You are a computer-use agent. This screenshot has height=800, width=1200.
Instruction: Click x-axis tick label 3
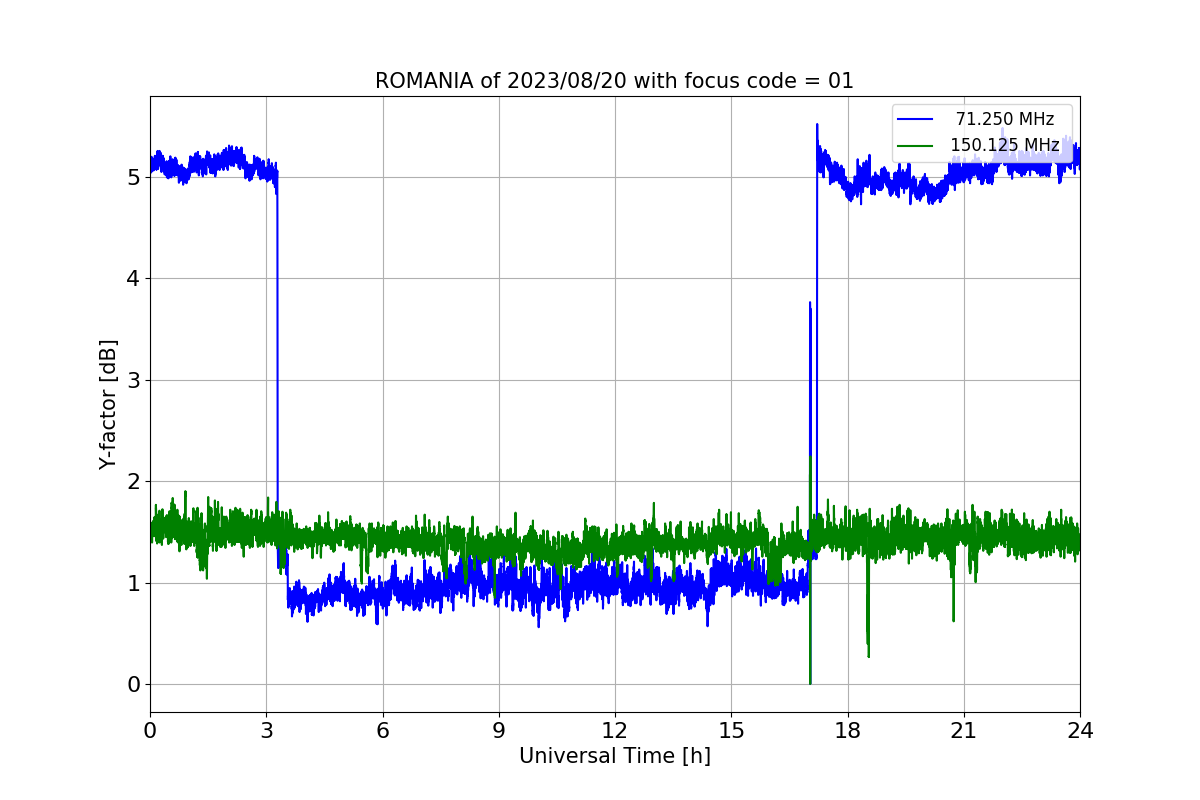pyautogui.click(x=266, y=730)
